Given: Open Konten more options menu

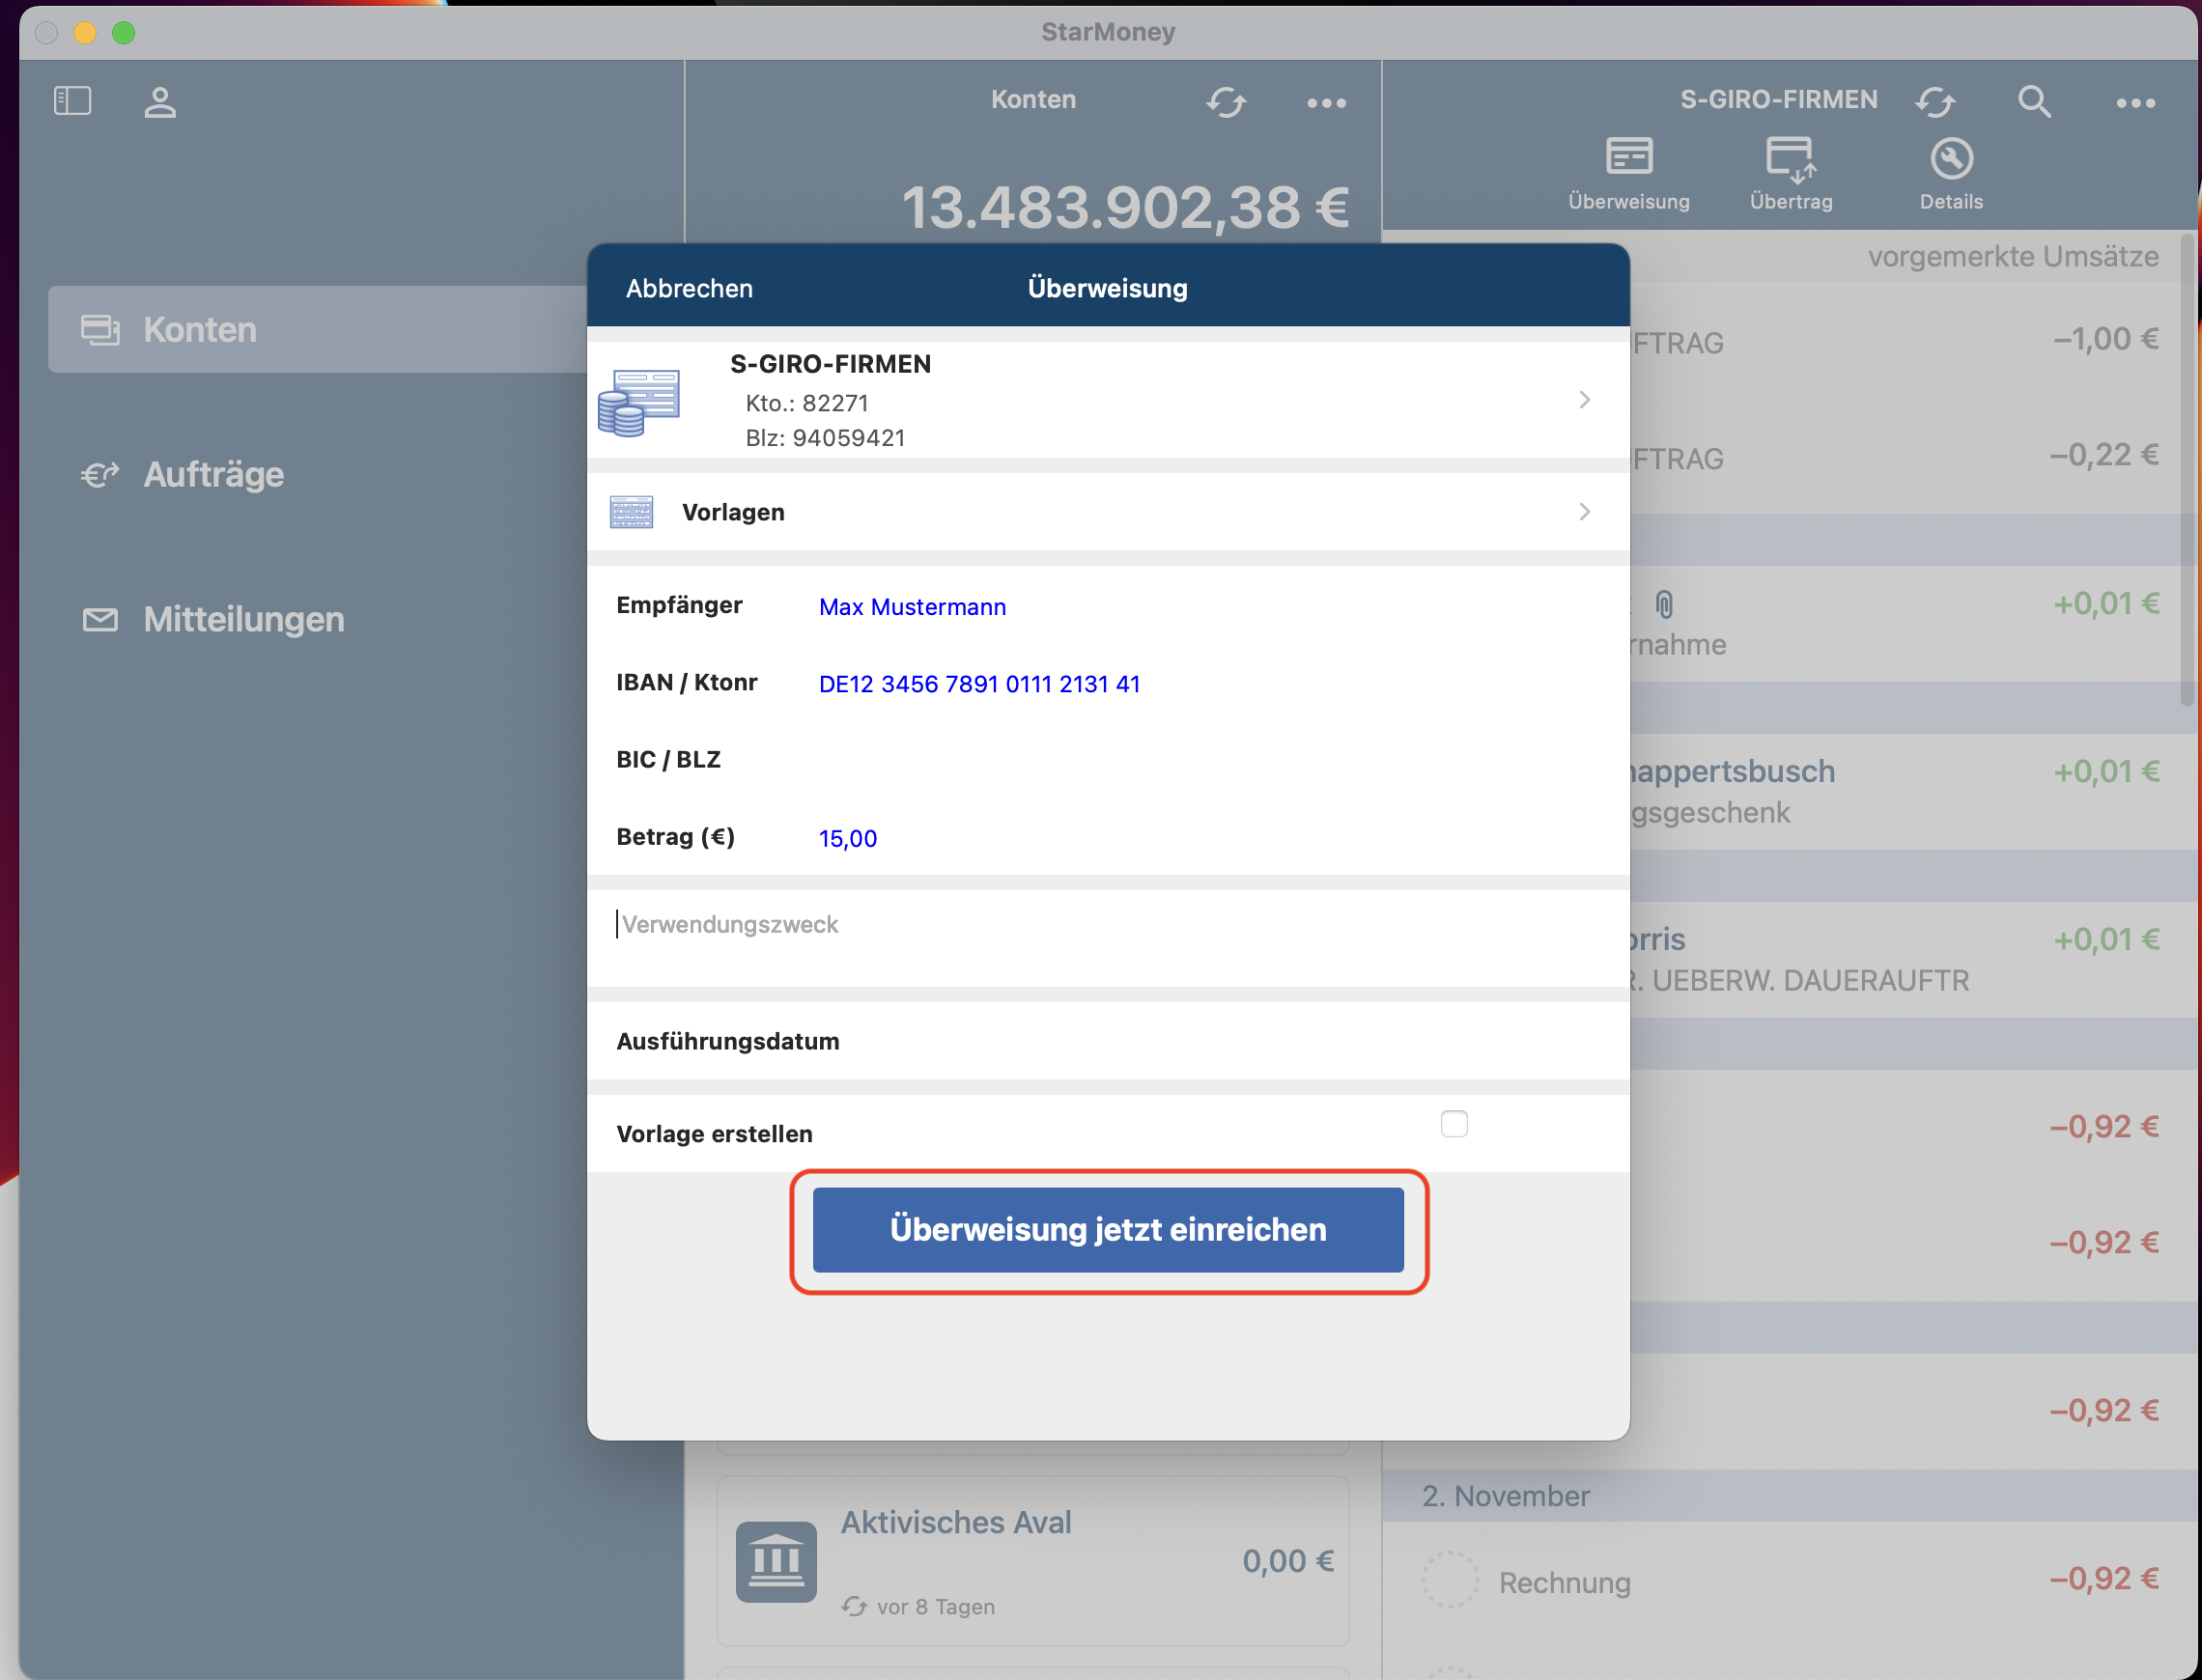Looking at the screenshot, I should tap(1326, 103).
